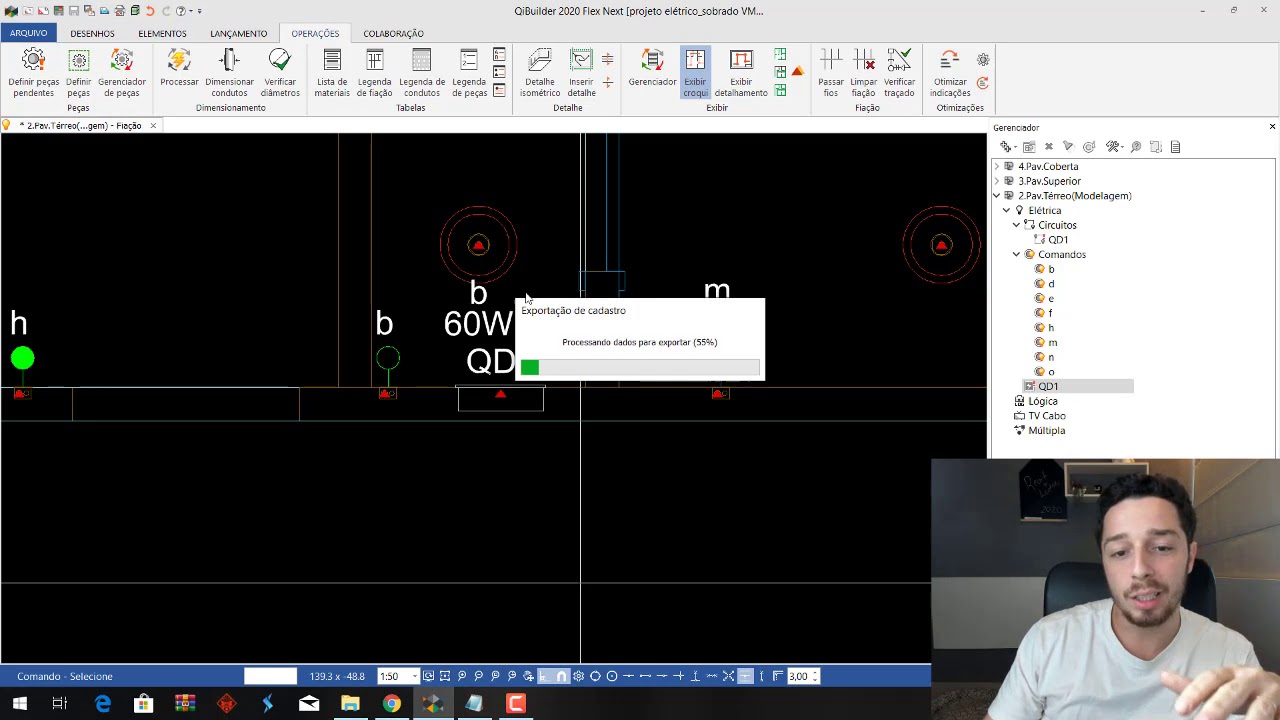Toggle the magnet snap button in status bar
The image size is (1280, 720).
pos(561,676)
